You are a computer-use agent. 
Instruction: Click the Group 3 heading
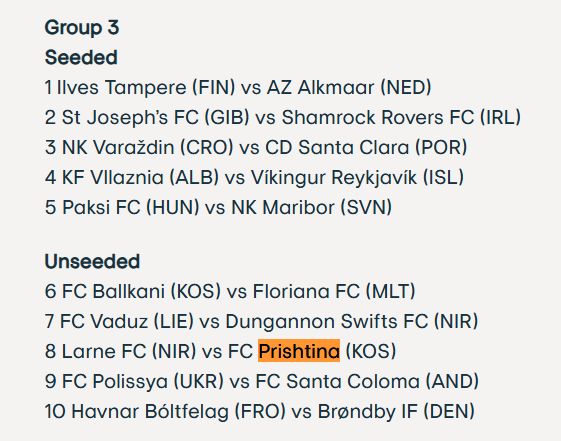pyautogui.click(x=82, y=28)
